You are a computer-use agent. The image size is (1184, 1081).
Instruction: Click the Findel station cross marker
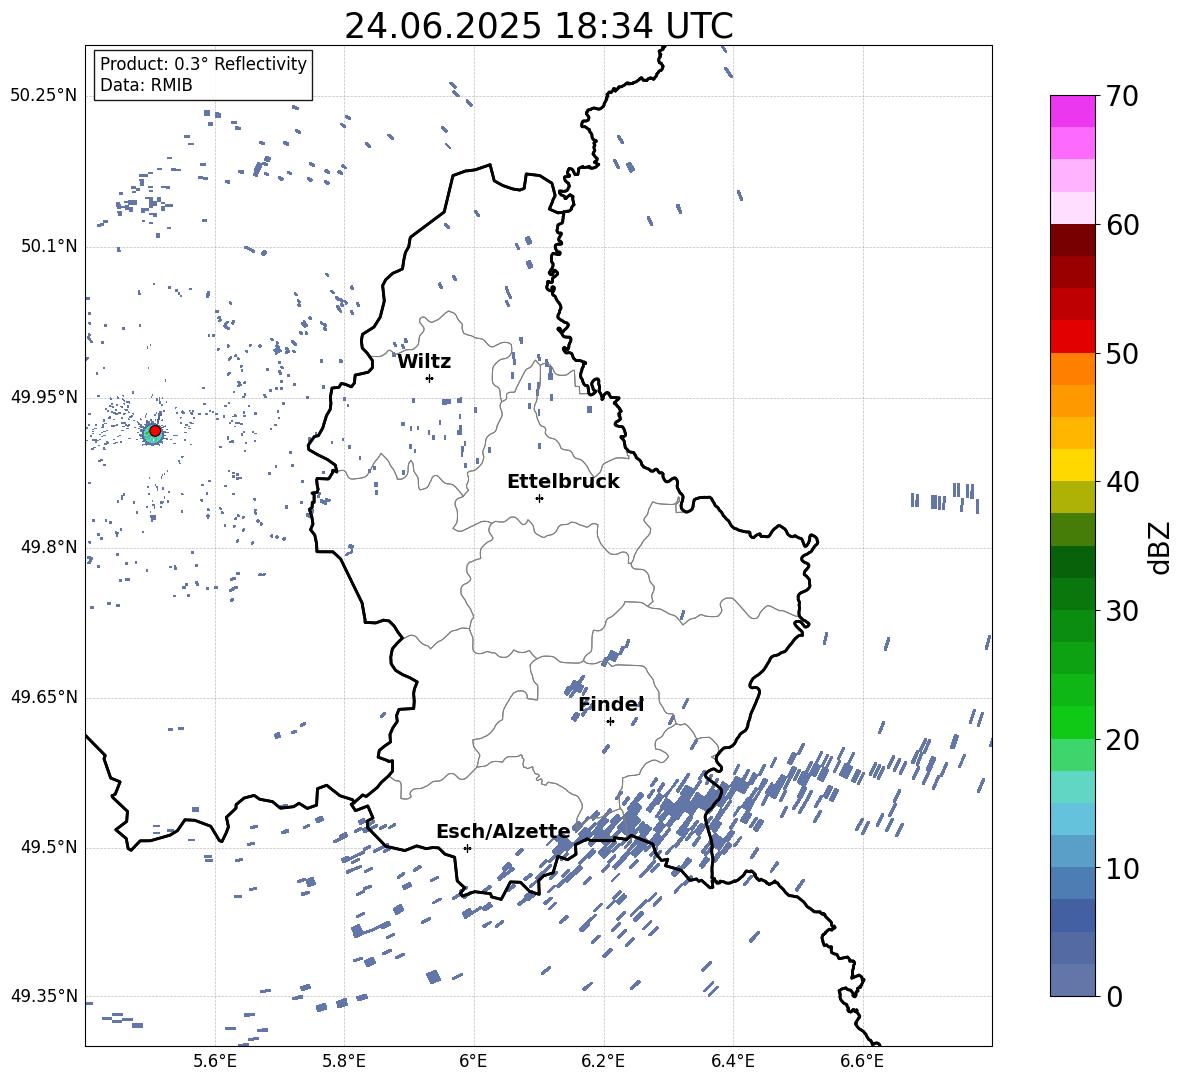(x=610, y=721)
